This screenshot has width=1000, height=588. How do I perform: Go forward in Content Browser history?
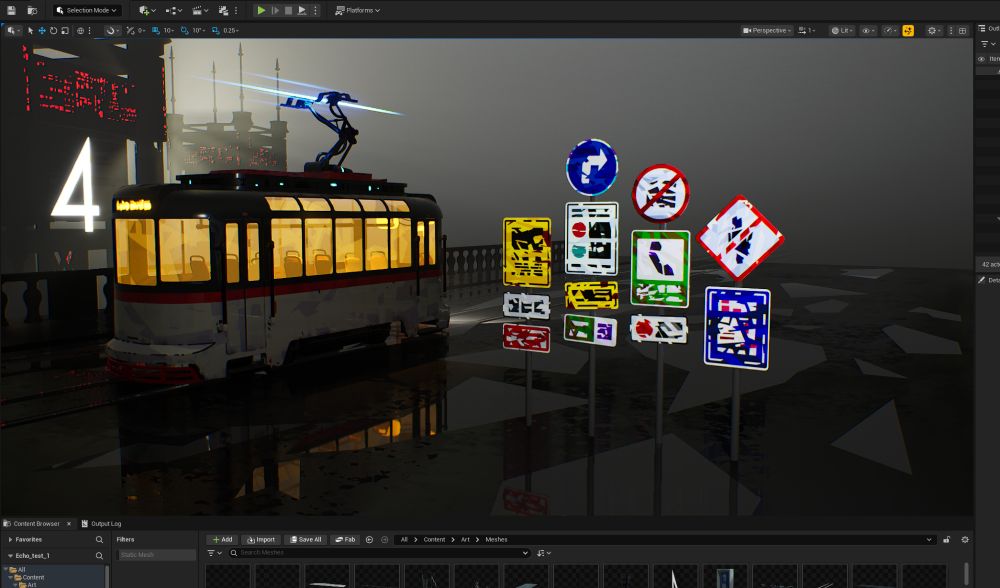[x=385, y=540]
